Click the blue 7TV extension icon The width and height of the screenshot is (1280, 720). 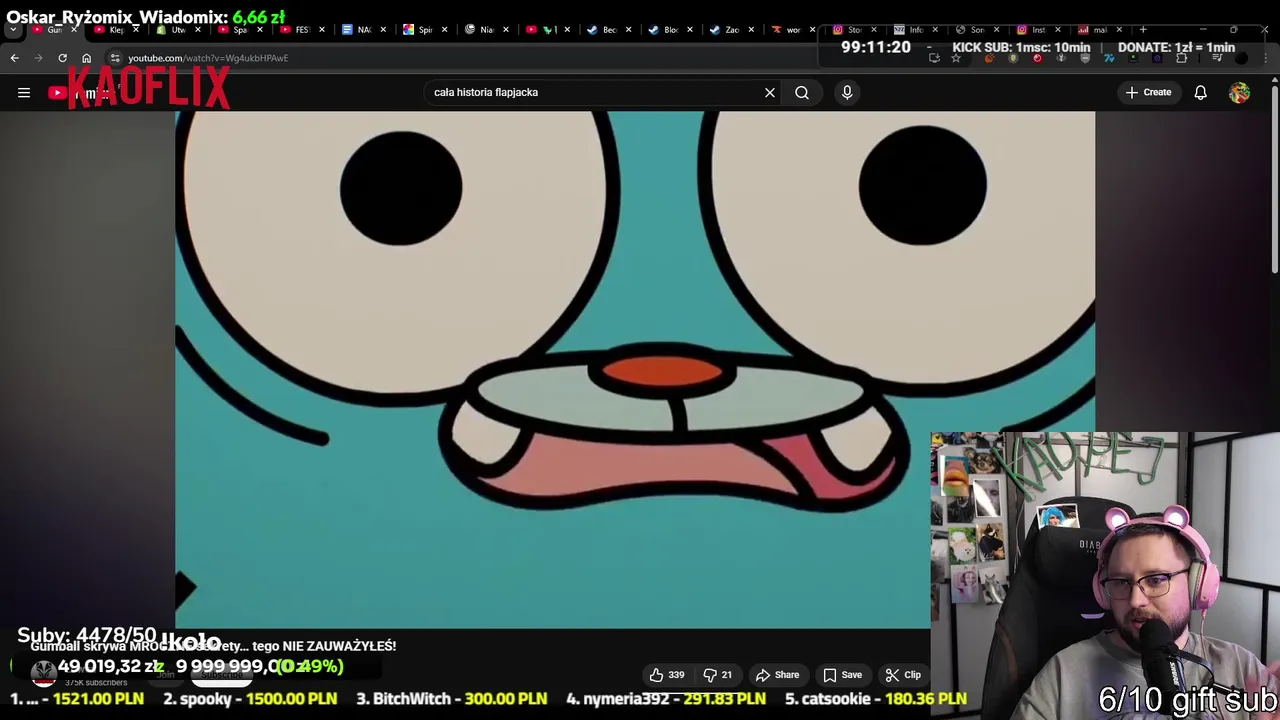pos(1109,58)
